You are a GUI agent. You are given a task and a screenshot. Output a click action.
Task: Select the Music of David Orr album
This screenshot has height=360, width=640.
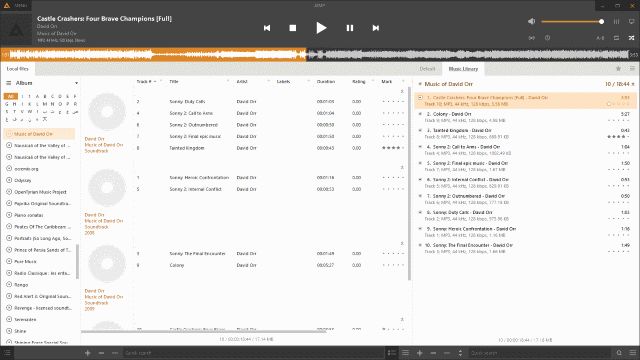(39, 134)
